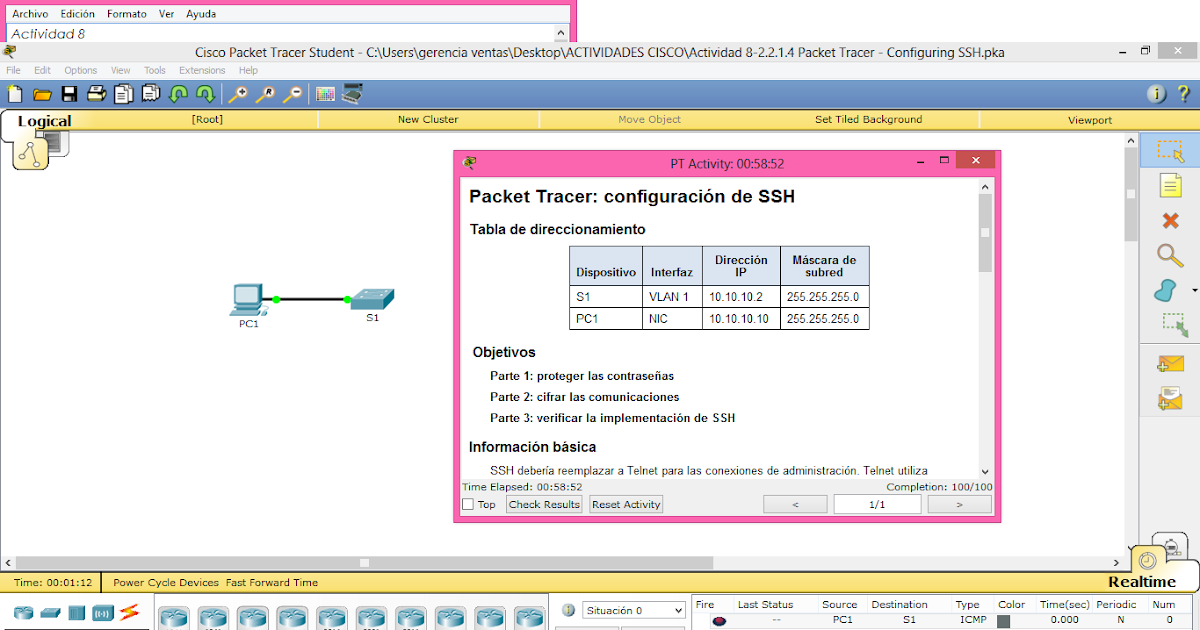Add a Simple PDU with the envelope icon
The width and height of the screenshot is (1200, 630).
1169,363
